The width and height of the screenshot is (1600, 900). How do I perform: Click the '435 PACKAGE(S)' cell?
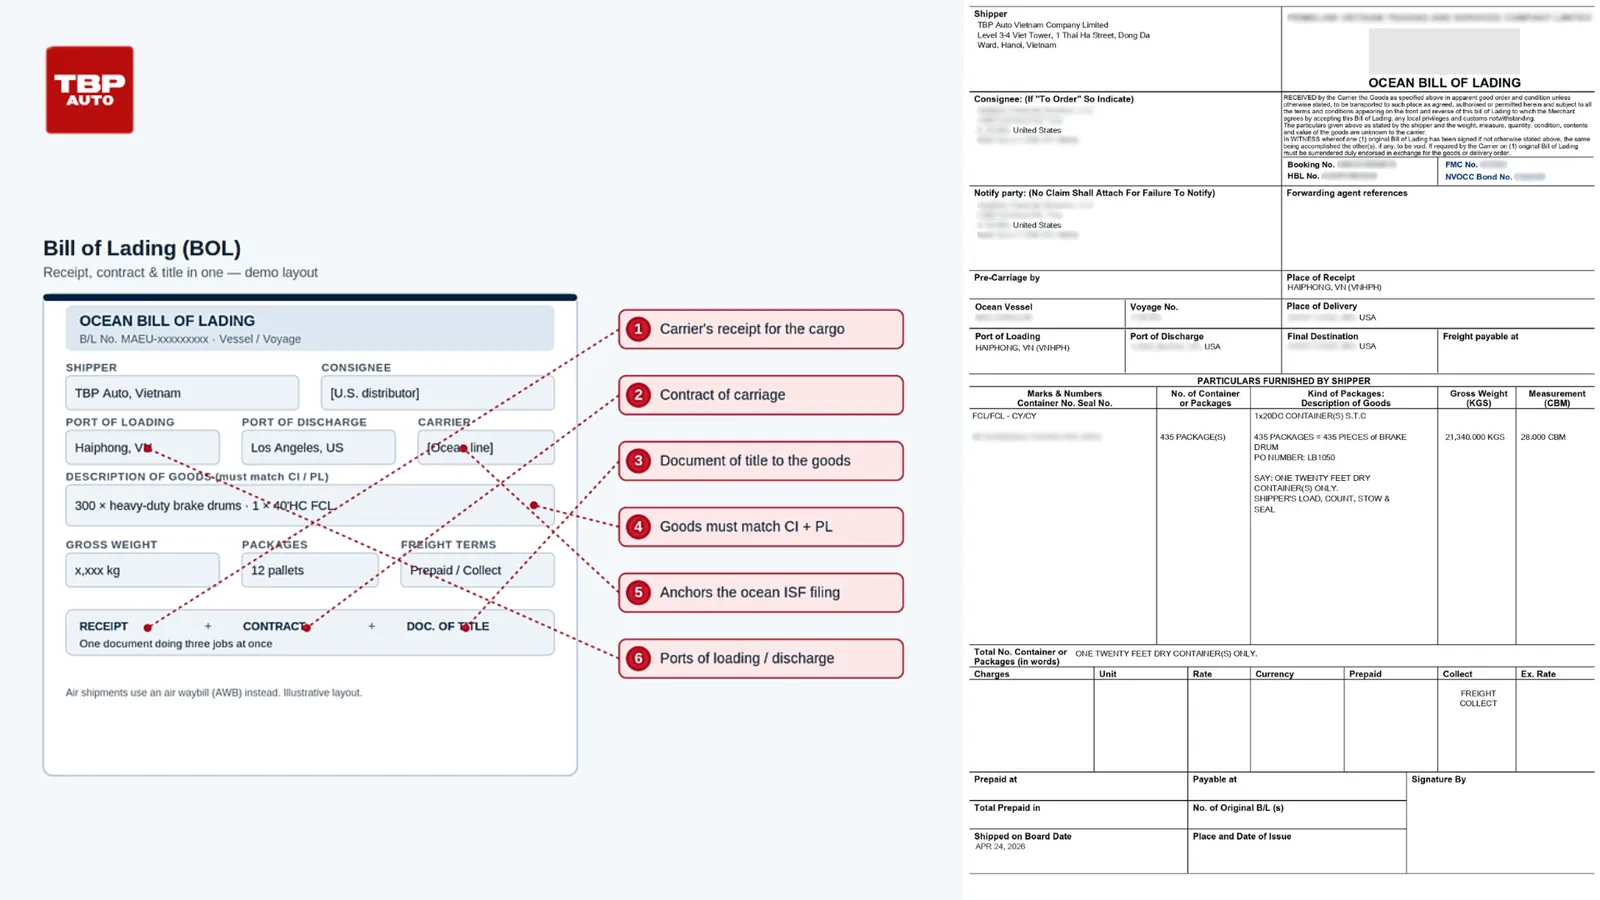pos(1192,437)
